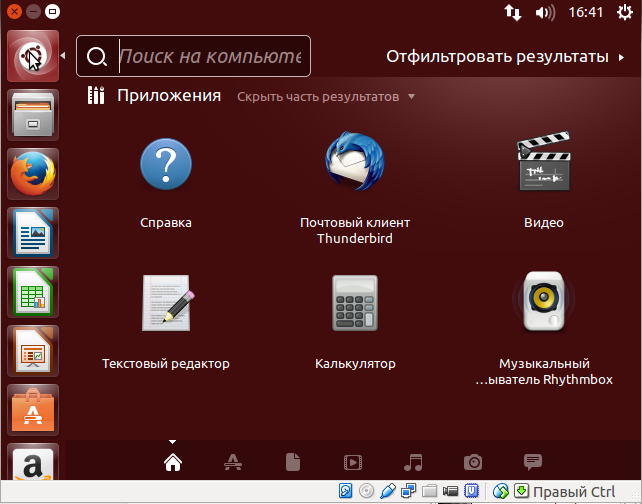
Task: Open the system power gear menu
Action: tap(625, 12)
